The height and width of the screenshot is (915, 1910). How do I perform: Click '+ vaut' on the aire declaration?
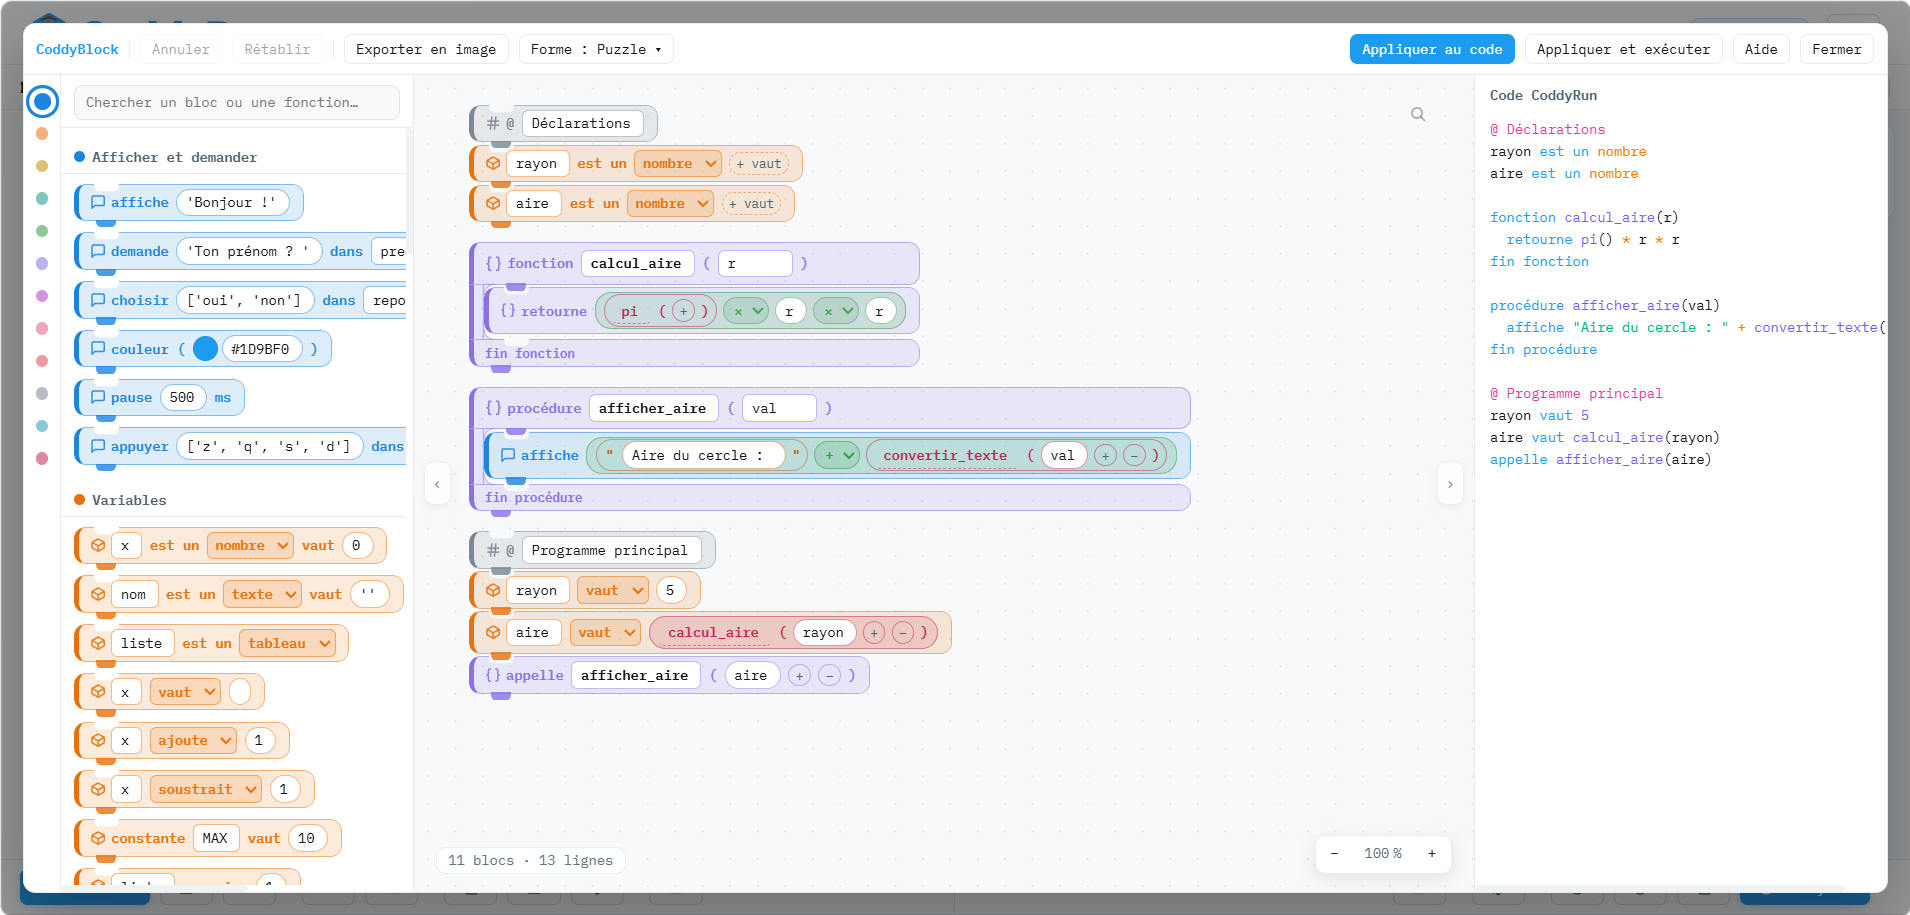pos(751,204)
